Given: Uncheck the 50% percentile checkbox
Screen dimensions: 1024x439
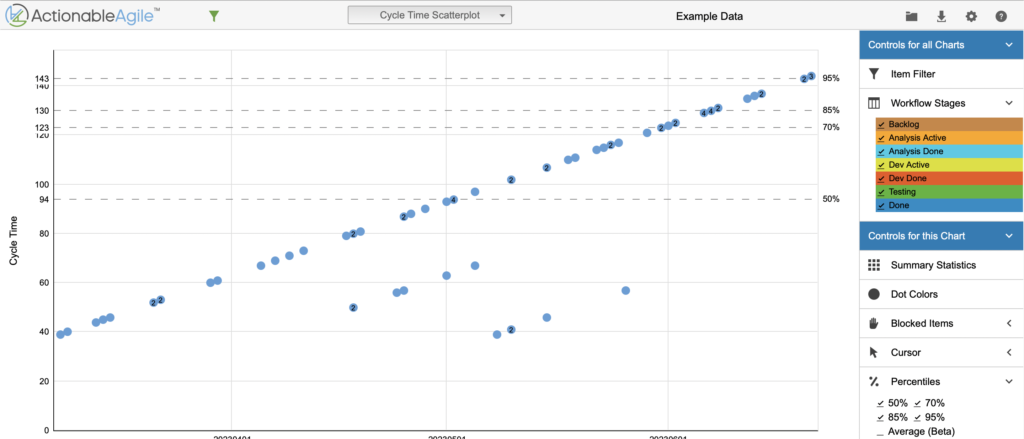Looking at the screenshot, I should tap(880, 402).
